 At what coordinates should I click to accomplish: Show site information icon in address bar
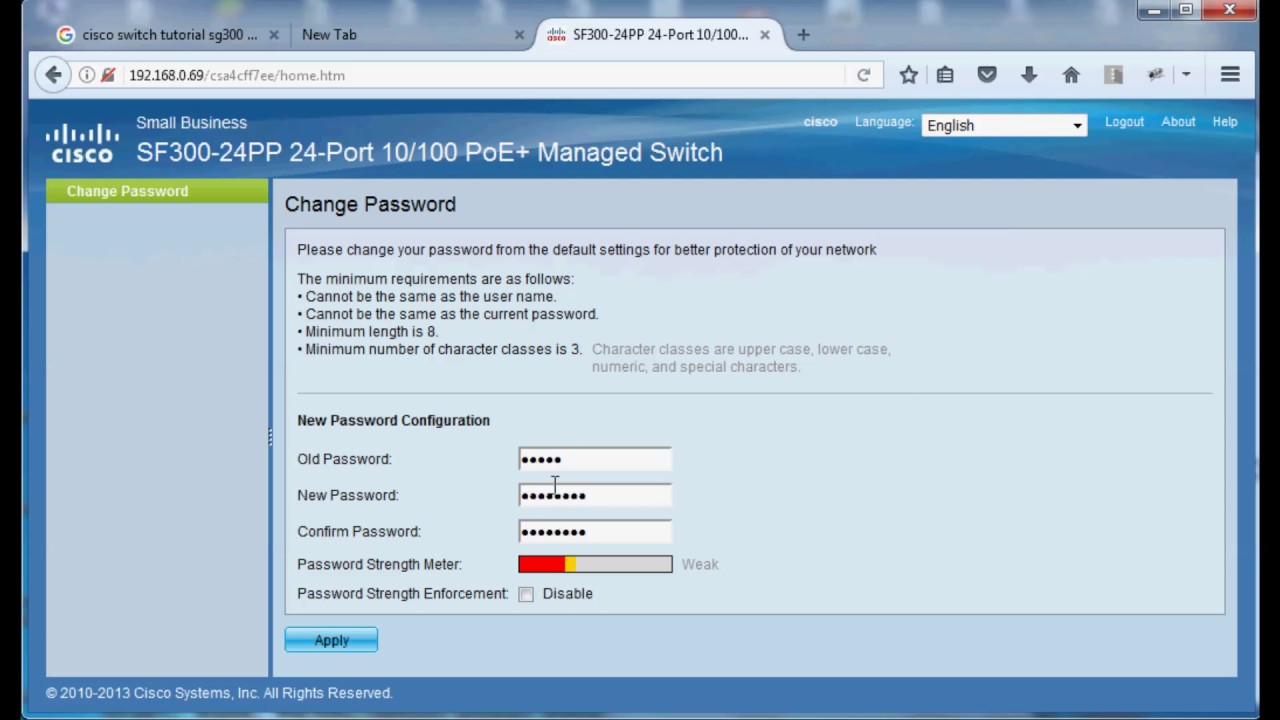coord(87,75)
